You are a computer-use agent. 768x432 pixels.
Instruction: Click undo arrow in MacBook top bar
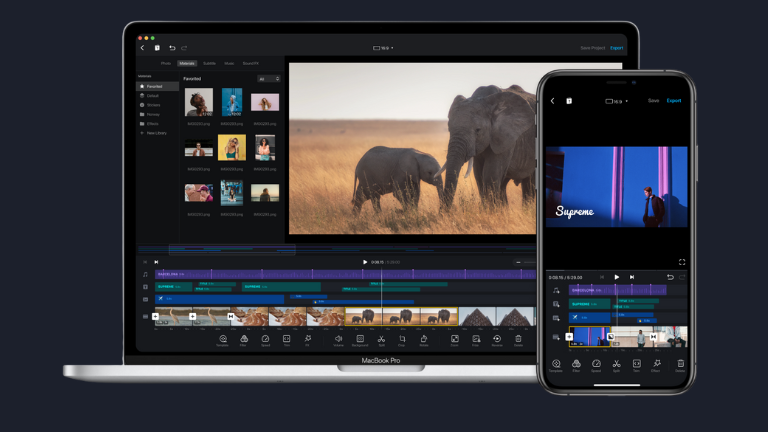pyautogui.click(x=172, y=48)
